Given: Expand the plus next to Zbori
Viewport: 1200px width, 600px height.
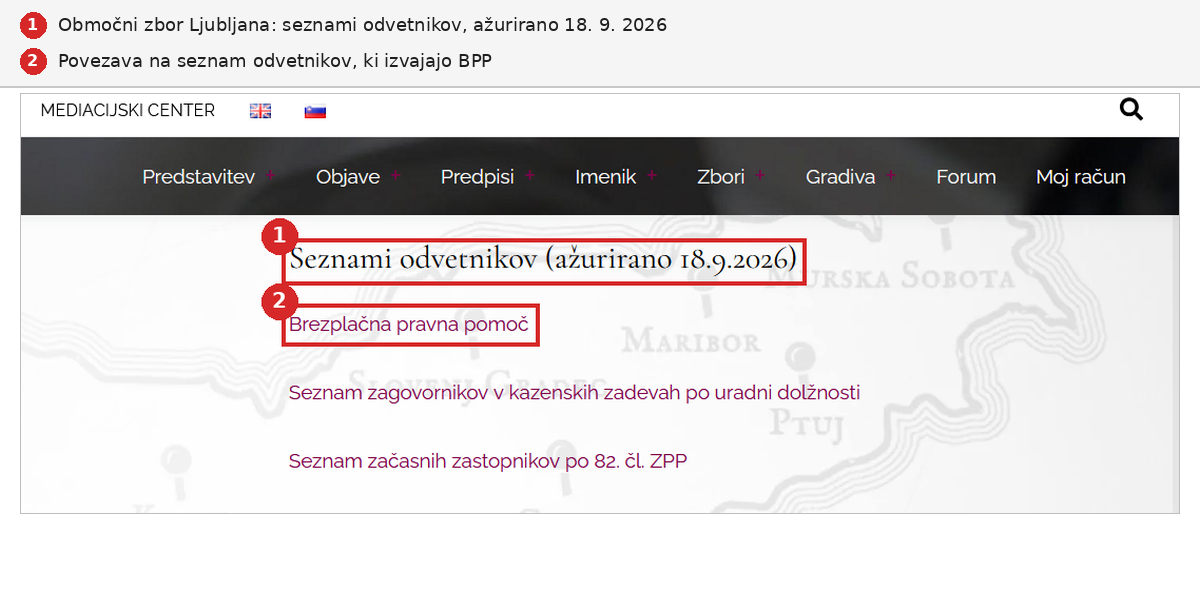Looking at the screenshot, I should tap(760, 176).
